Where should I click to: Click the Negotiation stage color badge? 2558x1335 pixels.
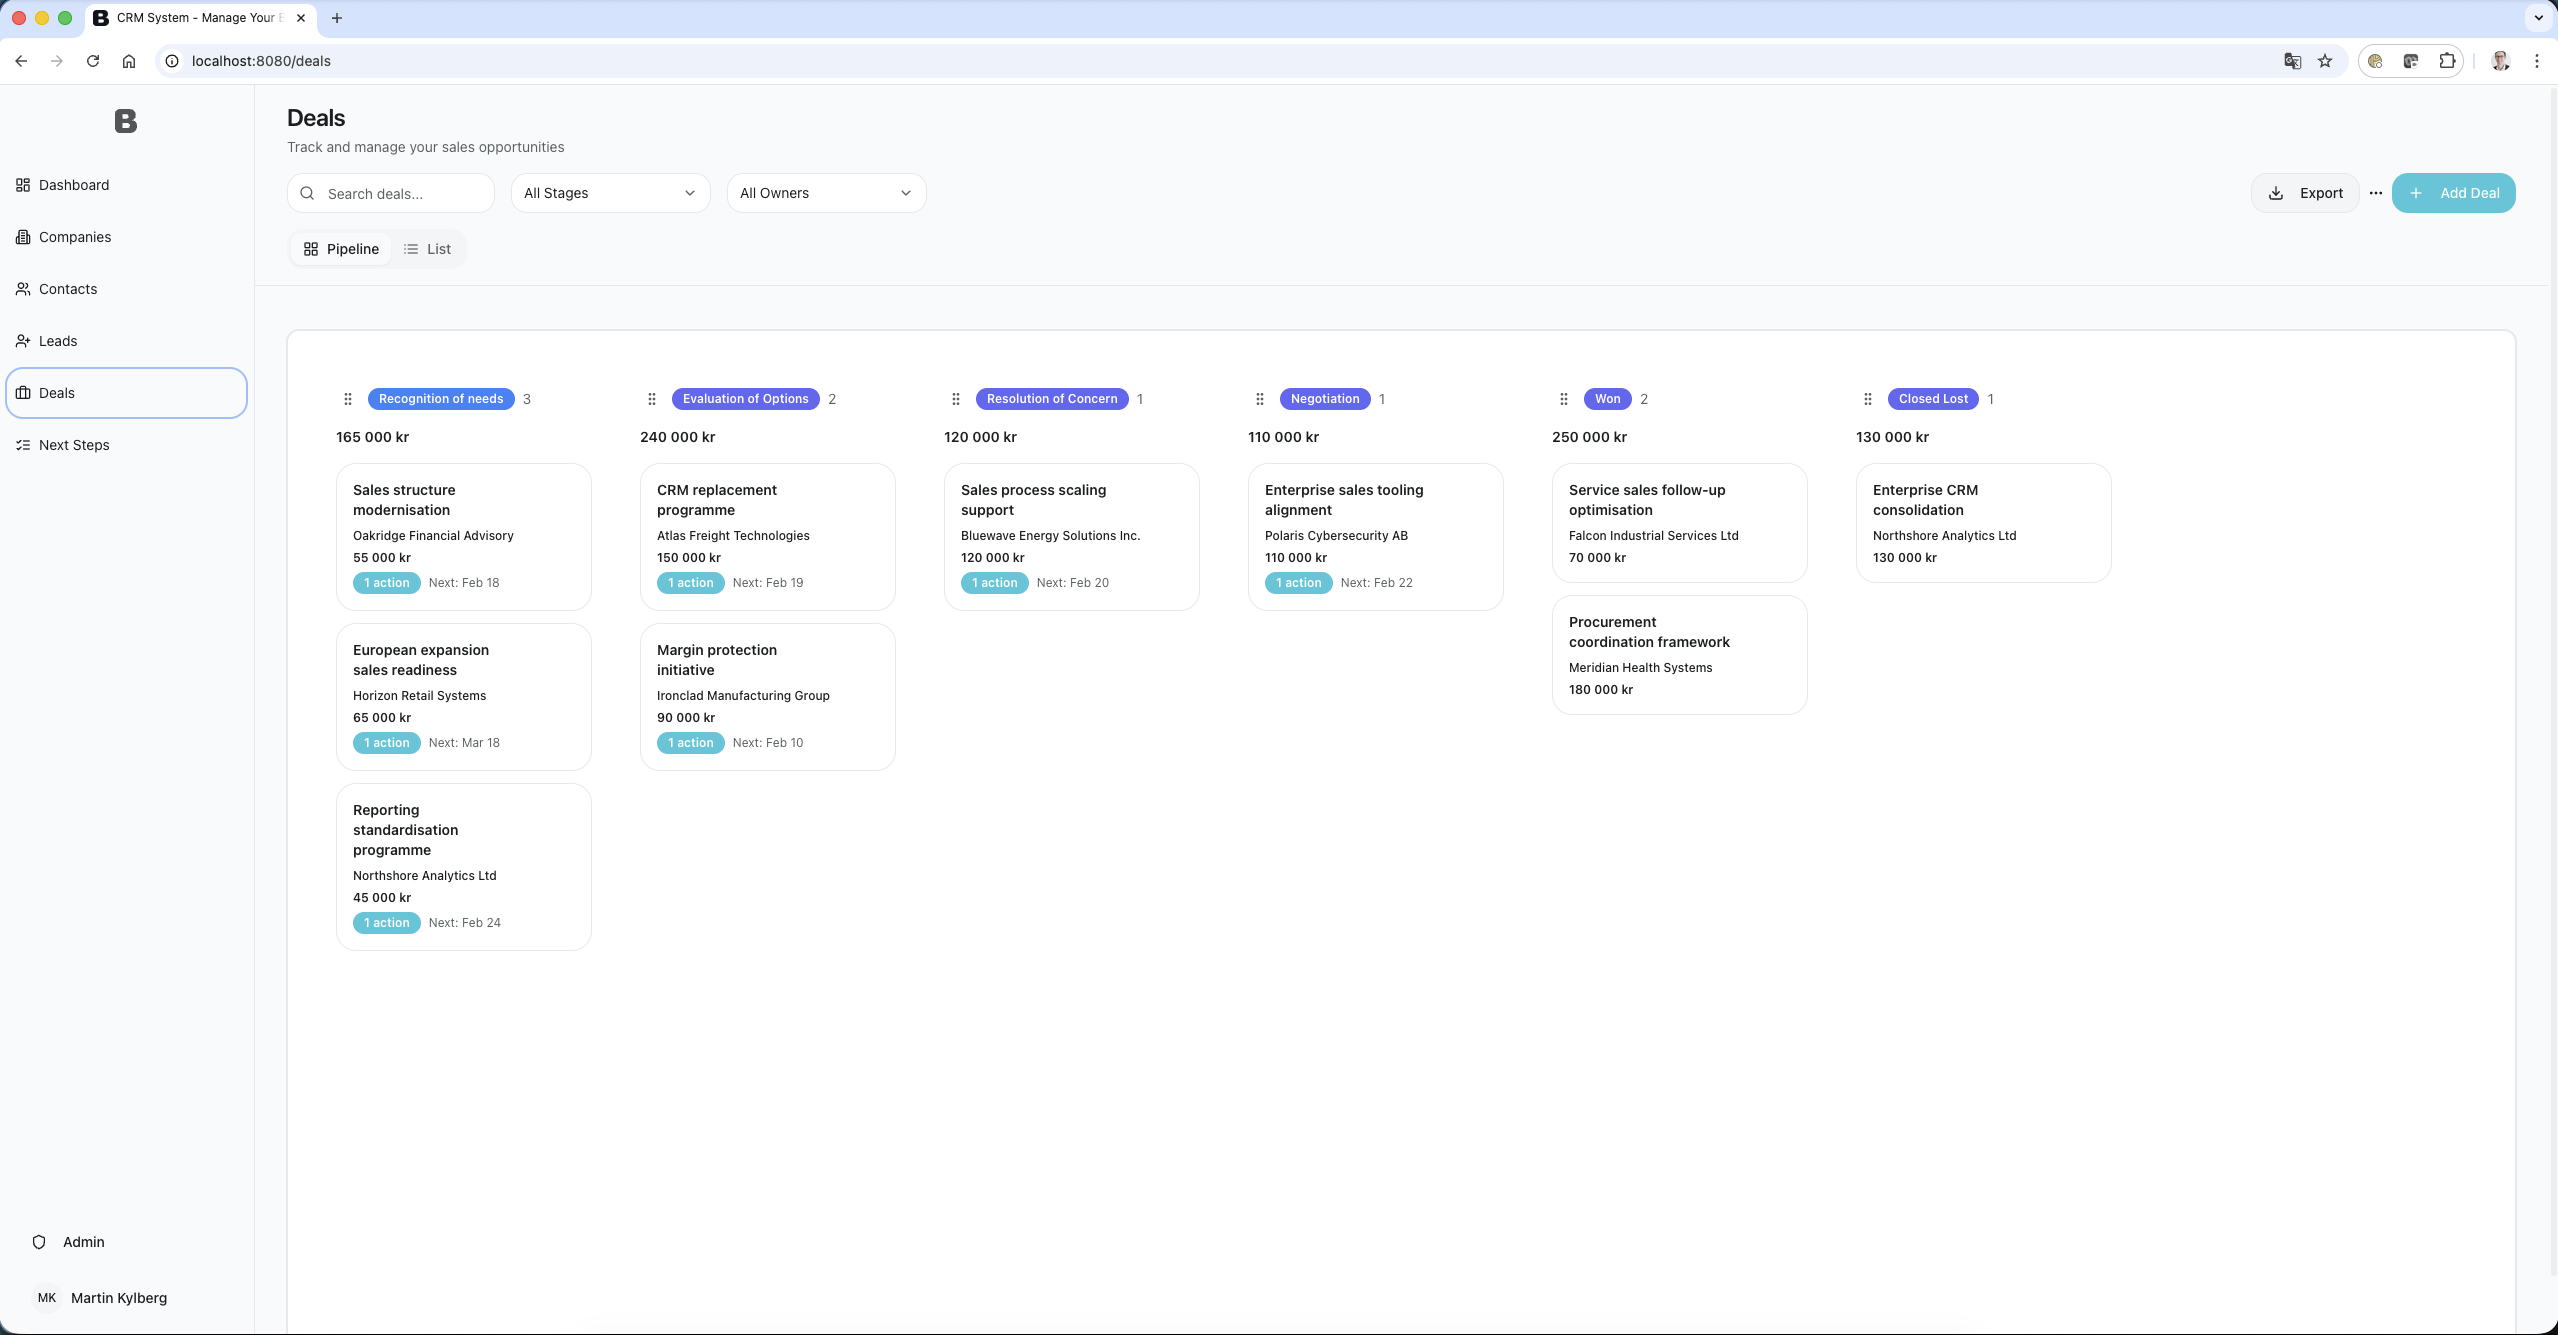1325,399
